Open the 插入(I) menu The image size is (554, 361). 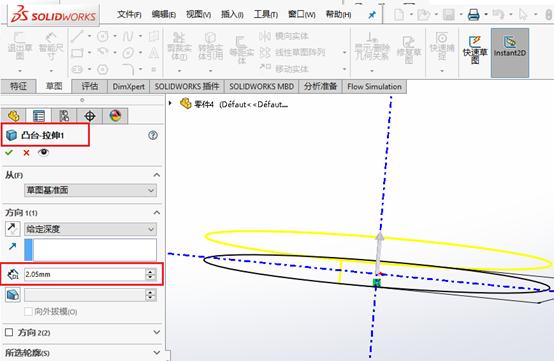coord(232,14)
